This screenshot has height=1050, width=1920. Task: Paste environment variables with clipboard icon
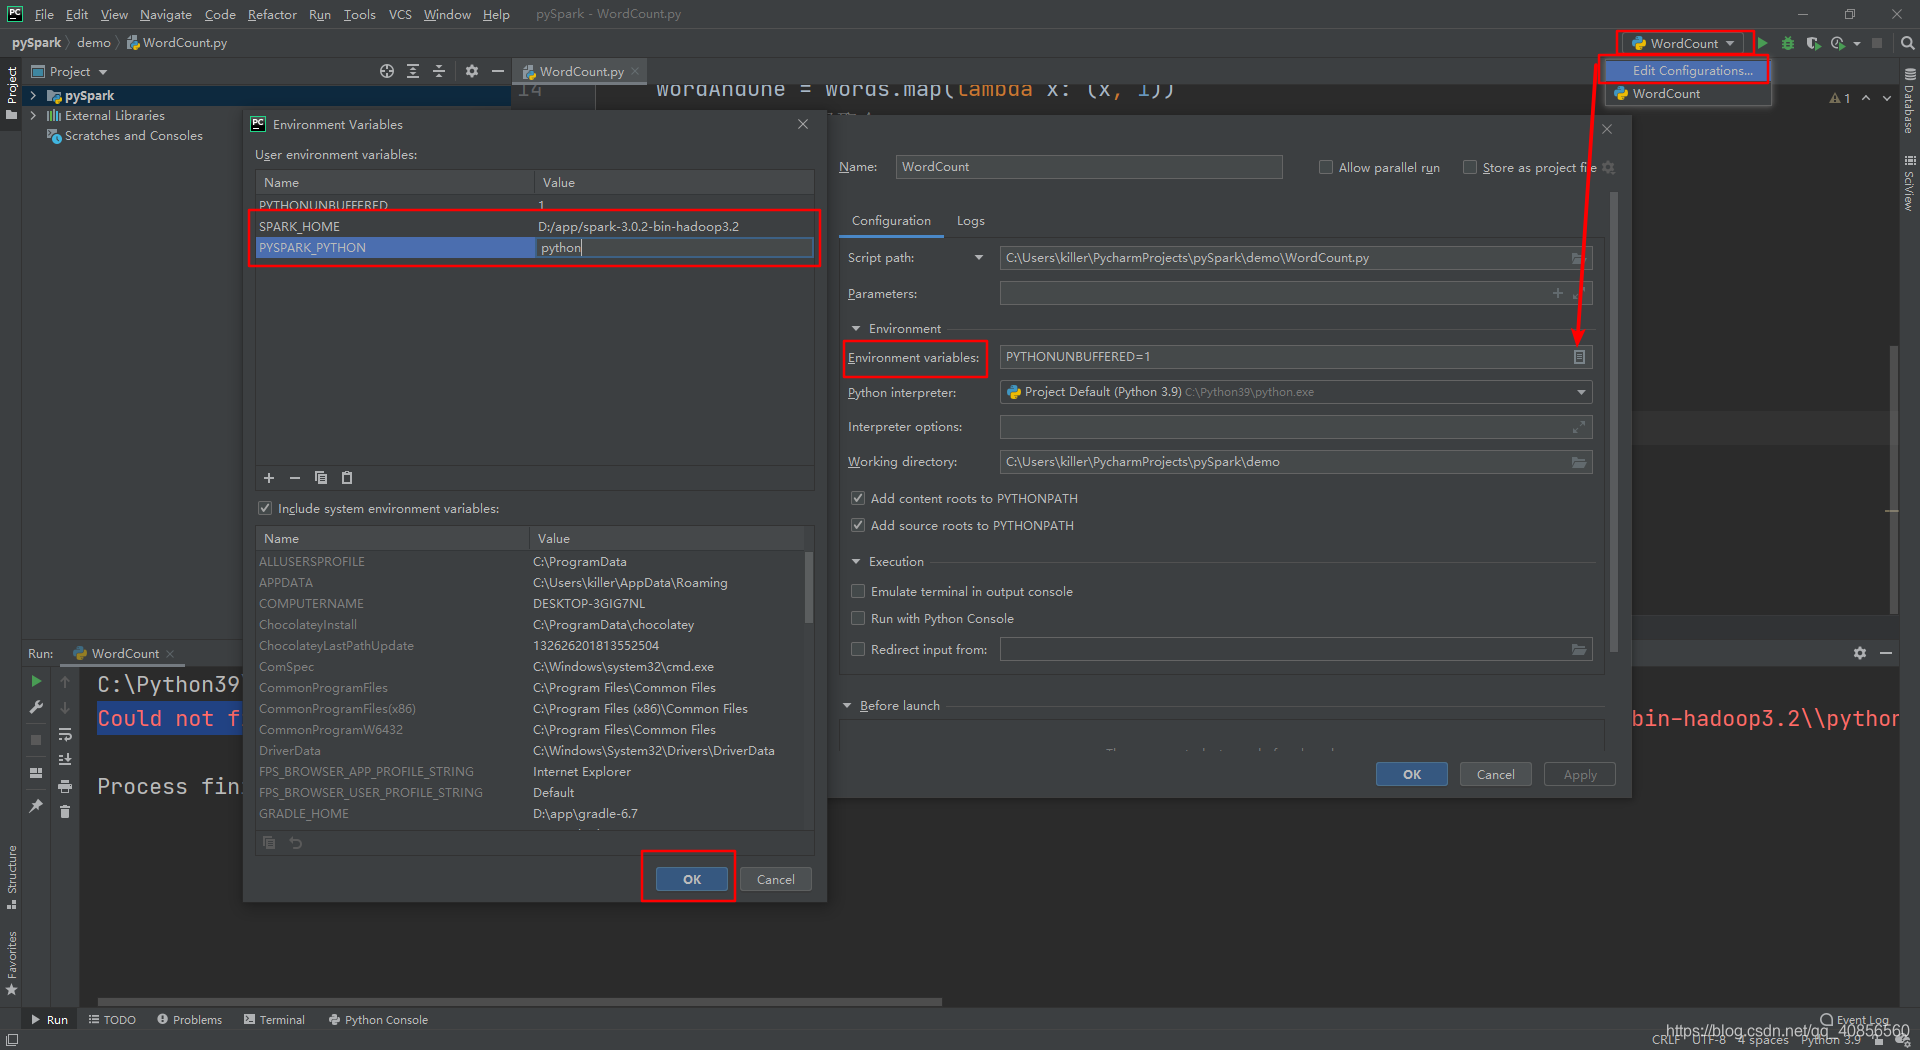pos(347,478)
